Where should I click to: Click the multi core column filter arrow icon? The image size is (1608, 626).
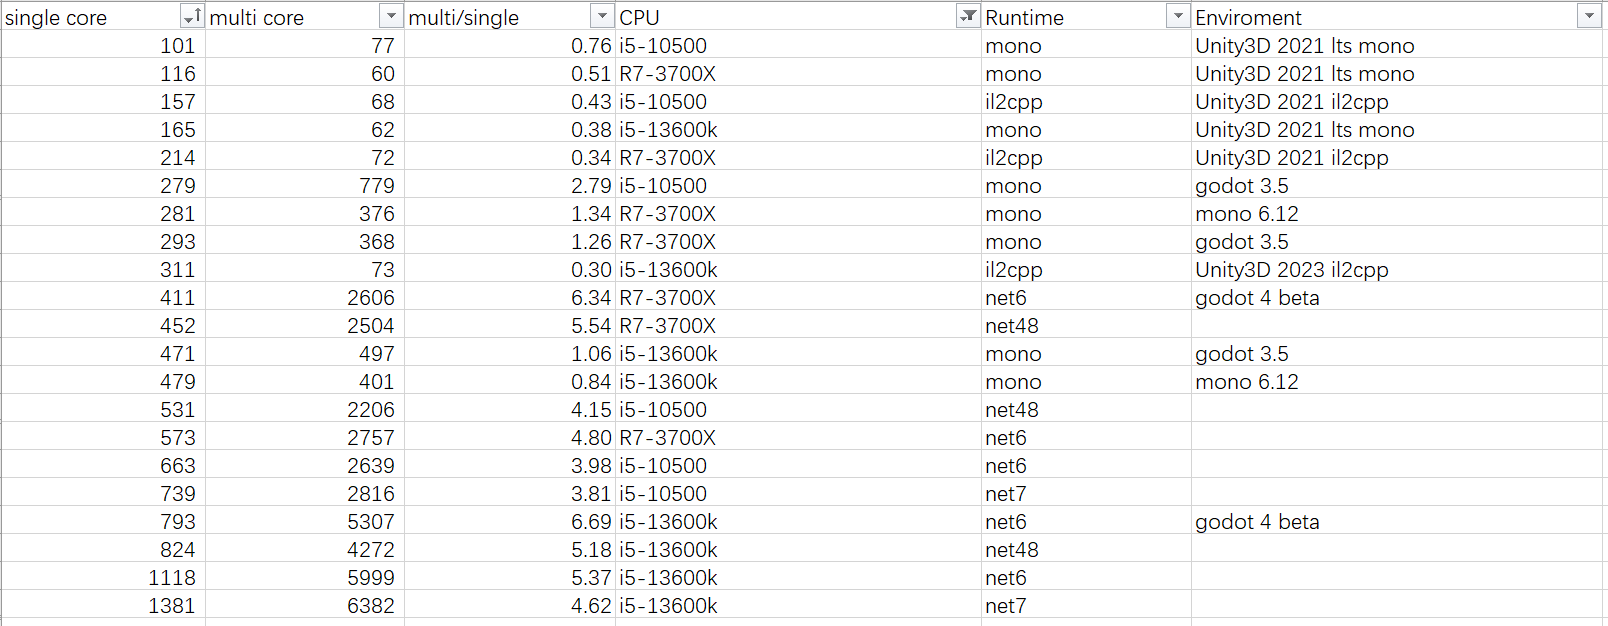[x=391, y=15]
